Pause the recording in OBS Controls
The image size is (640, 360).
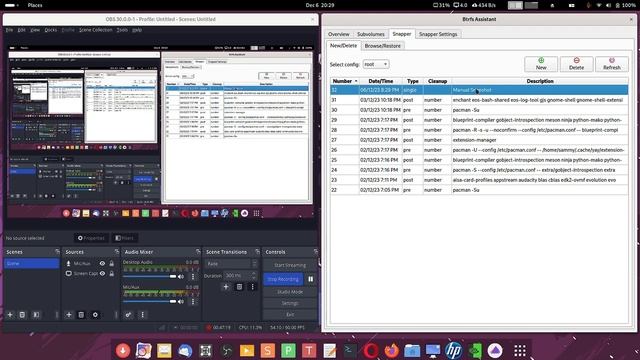[x=311, y=279]
